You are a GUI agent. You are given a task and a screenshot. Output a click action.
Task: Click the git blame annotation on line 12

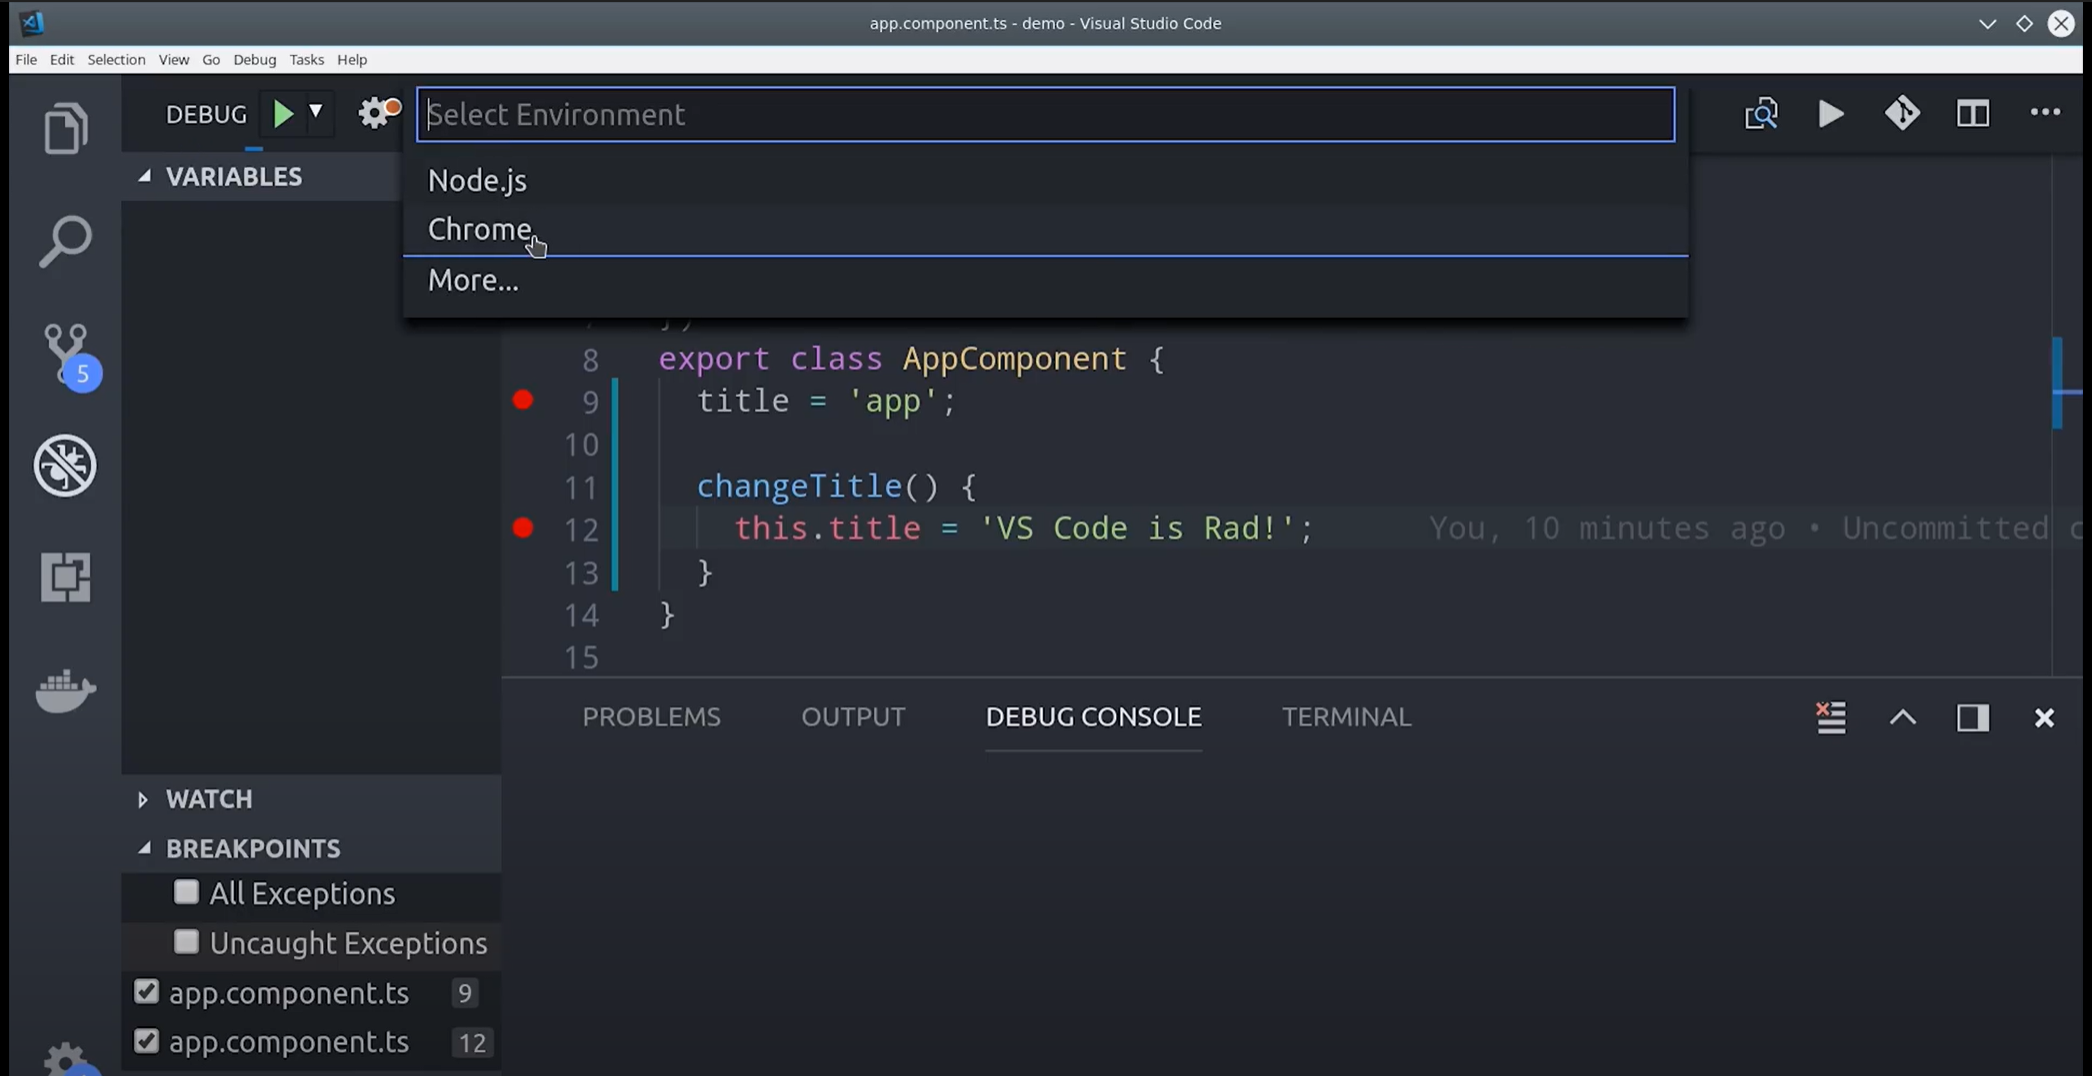pyautogui.click(x=1755, y=528)
